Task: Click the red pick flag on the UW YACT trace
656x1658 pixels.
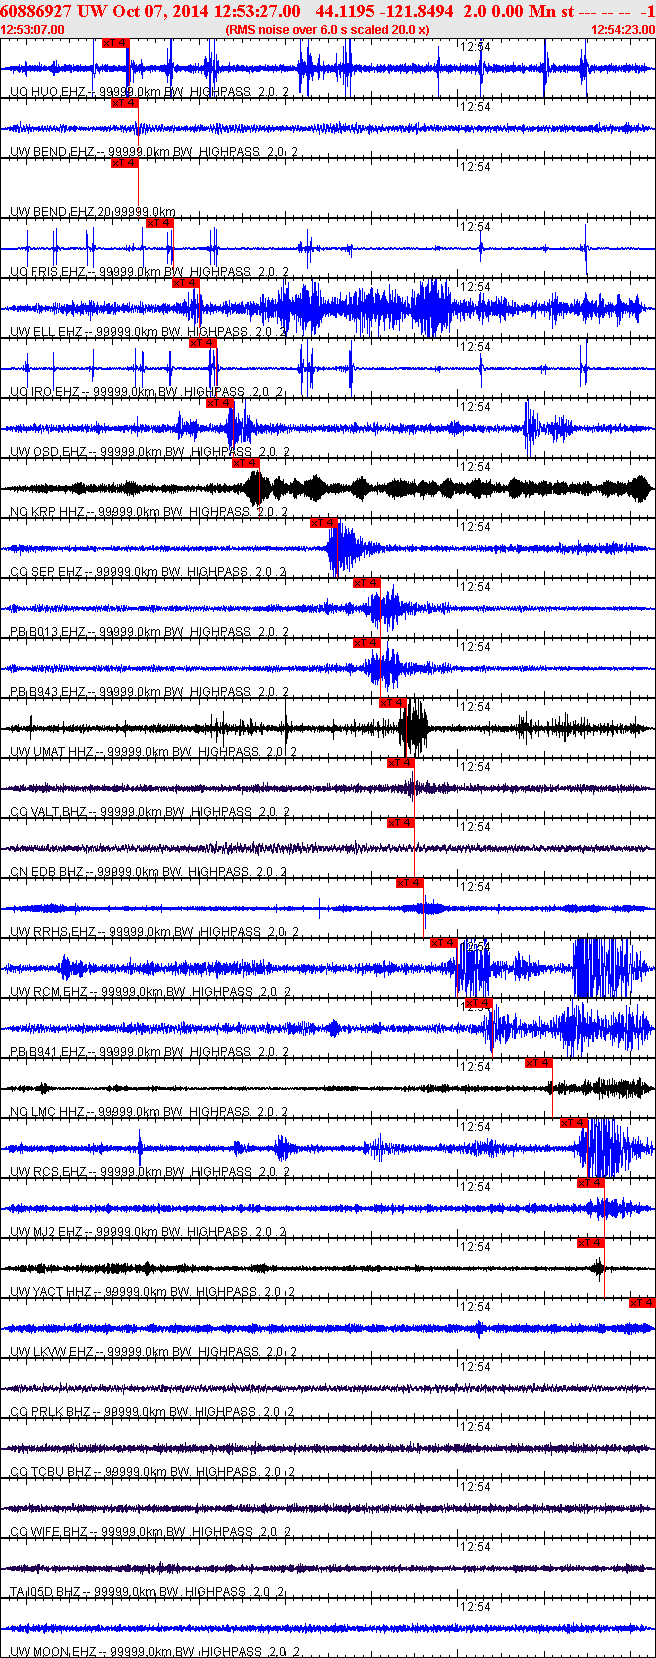Action: 591,1243
